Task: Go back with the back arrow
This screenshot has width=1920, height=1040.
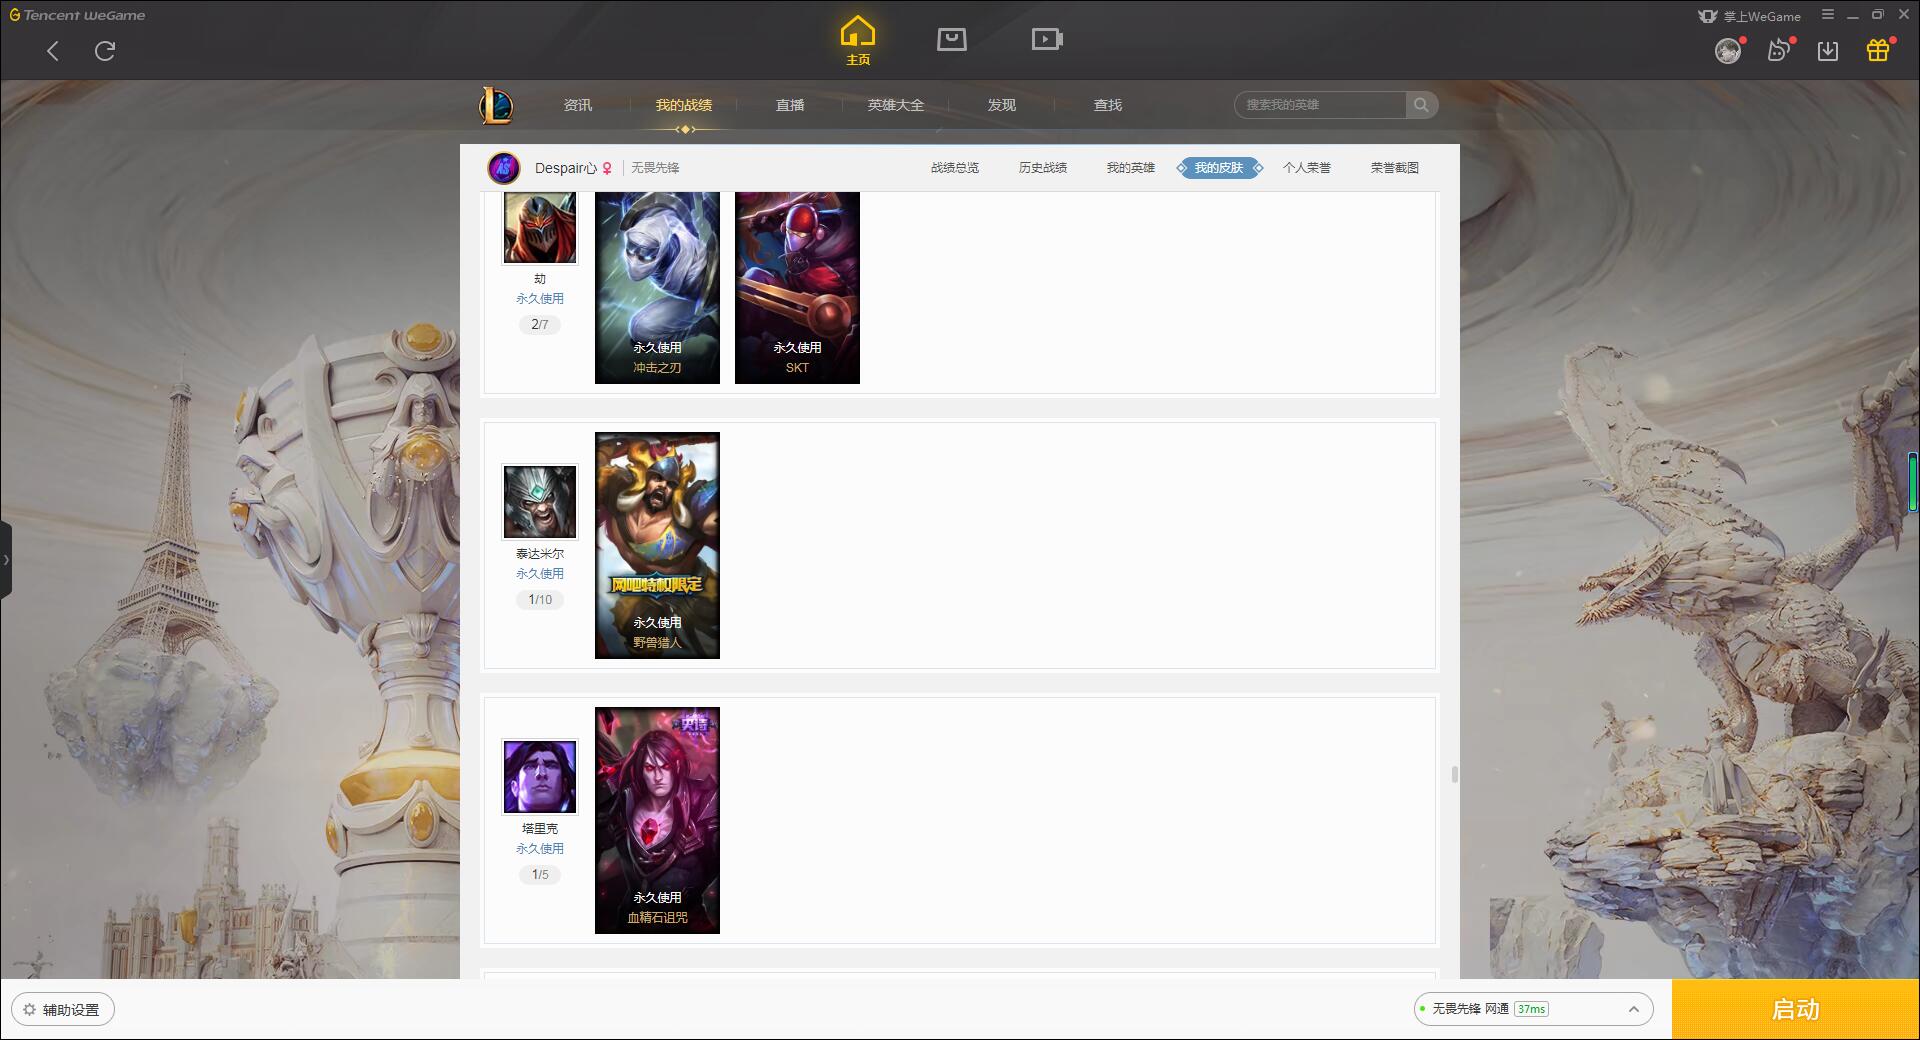Action: click(53, 51)
